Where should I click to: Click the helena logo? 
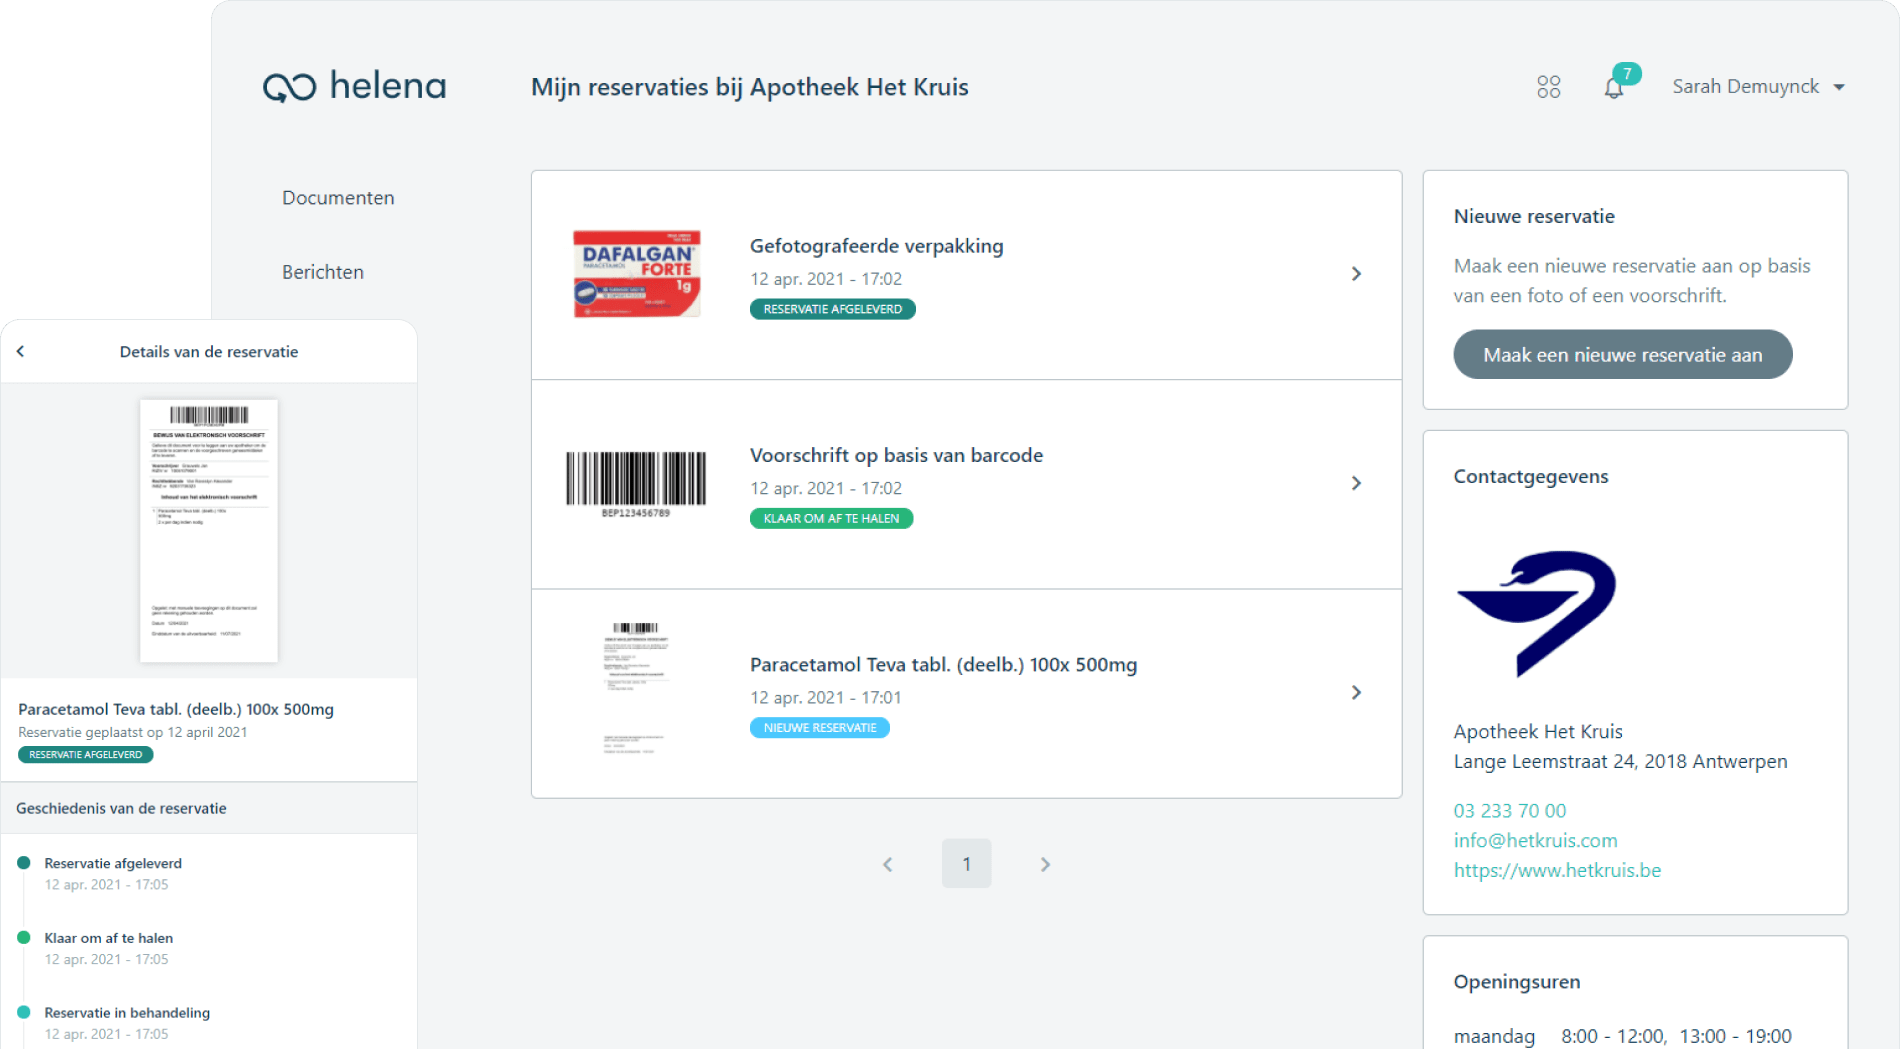coord(354,87)
